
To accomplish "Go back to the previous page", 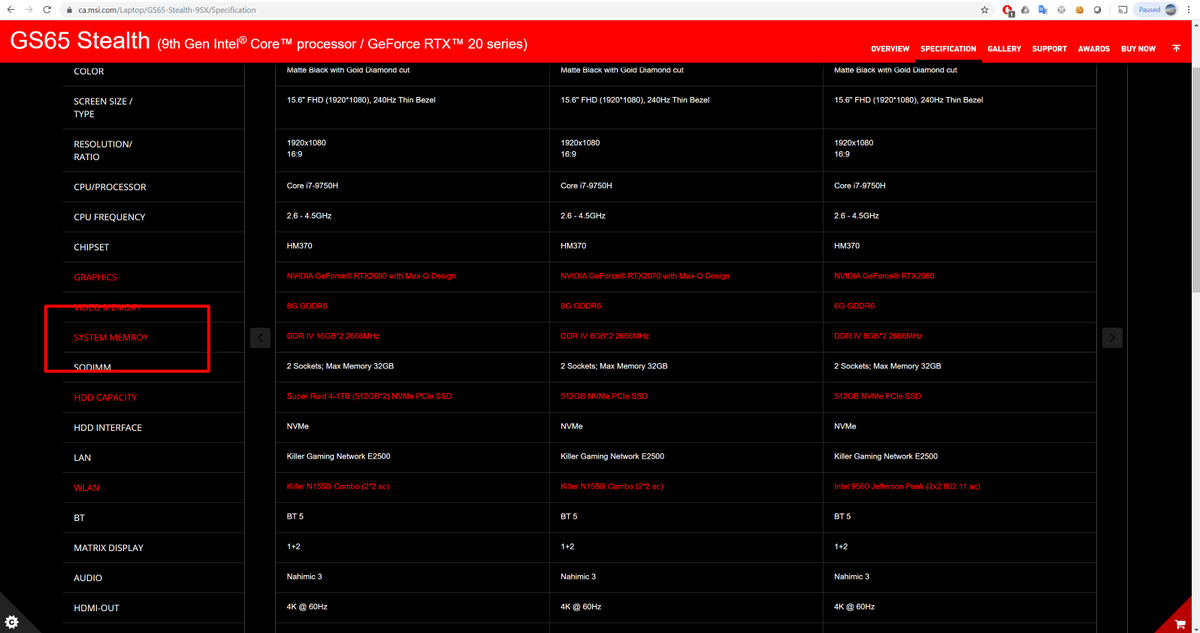I will tap(11, 10).
